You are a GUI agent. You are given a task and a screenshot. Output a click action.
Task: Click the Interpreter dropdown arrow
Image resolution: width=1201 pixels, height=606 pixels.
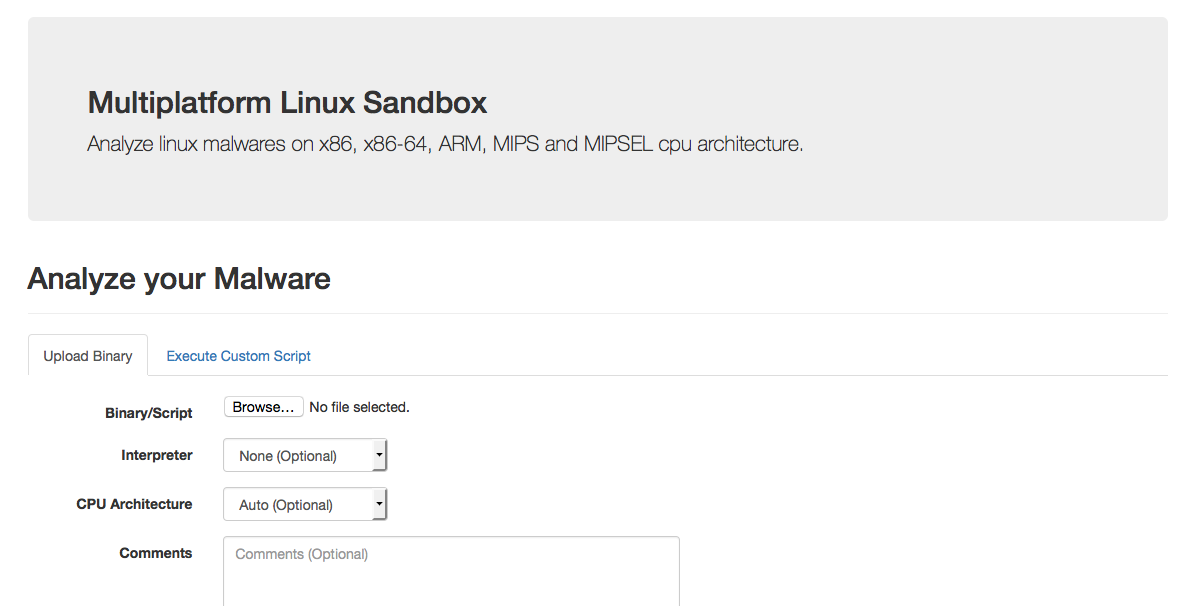point(380,455)
